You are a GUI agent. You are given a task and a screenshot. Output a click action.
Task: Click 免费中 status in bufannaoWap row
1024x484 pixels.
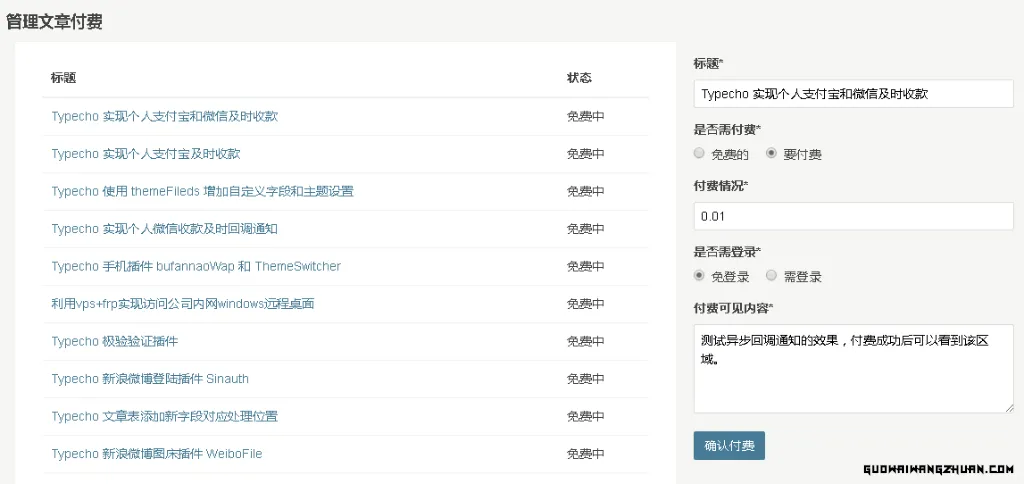click(x=585, y=266)
